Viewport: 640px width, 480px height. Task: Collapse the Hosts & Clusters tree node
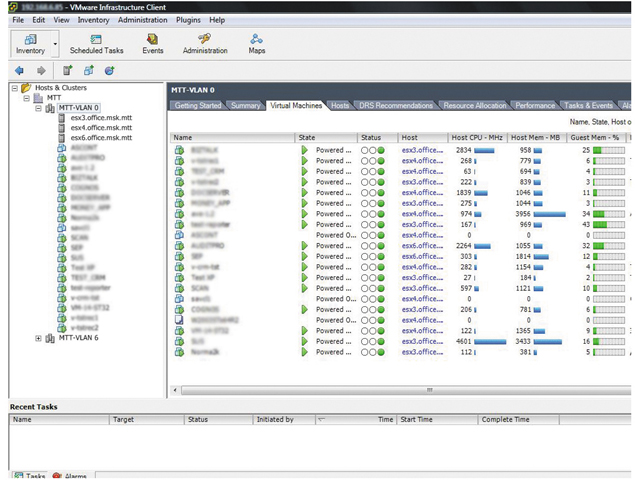15,88
